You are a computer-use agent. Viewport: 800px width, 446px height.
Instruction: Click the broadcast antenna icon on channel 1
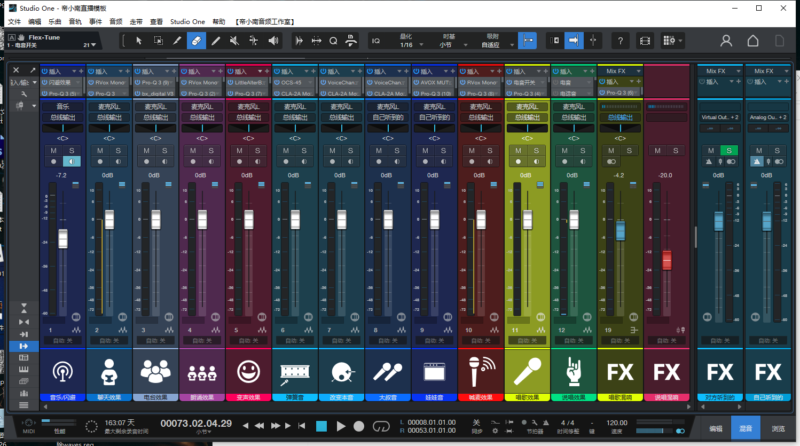(x=62, y=373)
